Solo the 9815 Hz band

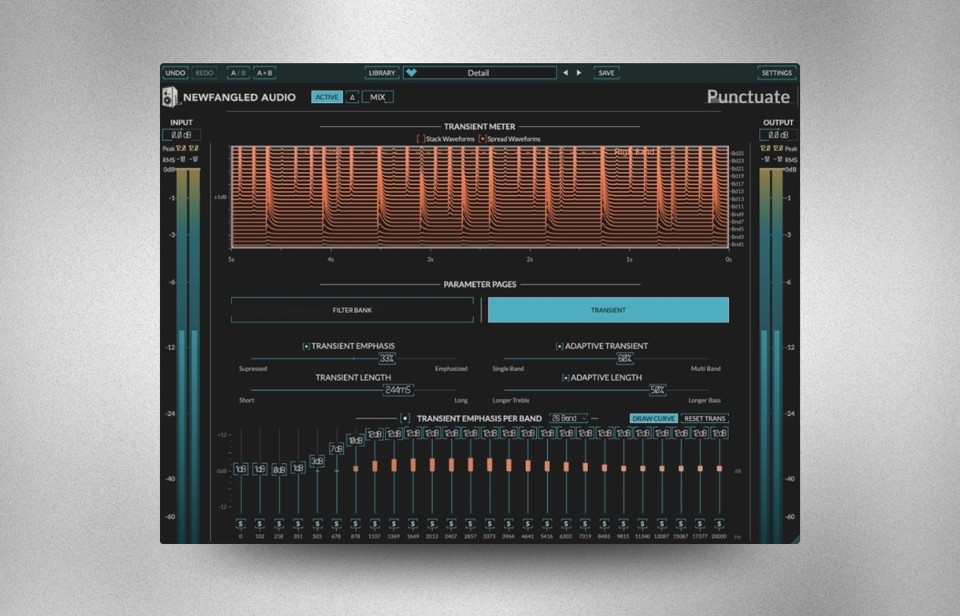pos(623,524)
